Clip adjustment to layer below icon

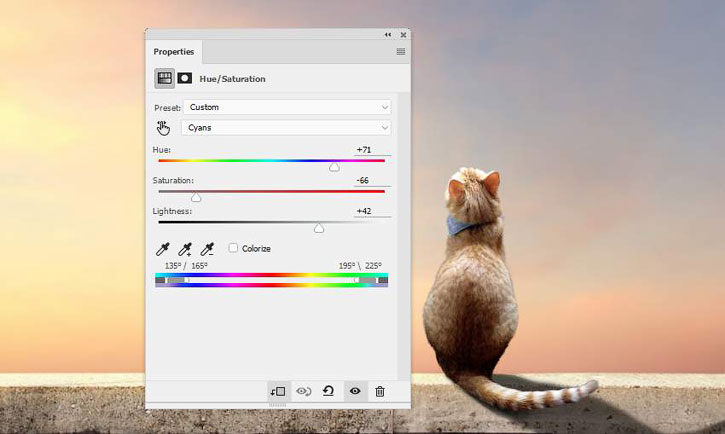click(278, 391)
